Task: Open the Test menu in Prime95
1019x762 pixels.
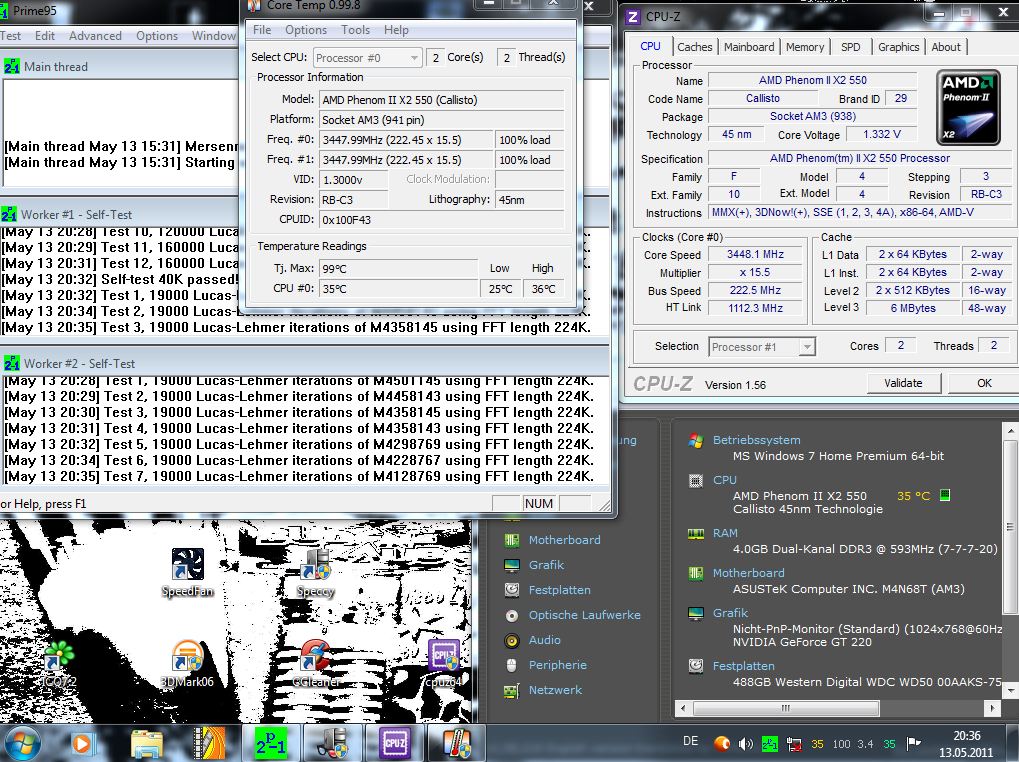Action: (10, 36)
